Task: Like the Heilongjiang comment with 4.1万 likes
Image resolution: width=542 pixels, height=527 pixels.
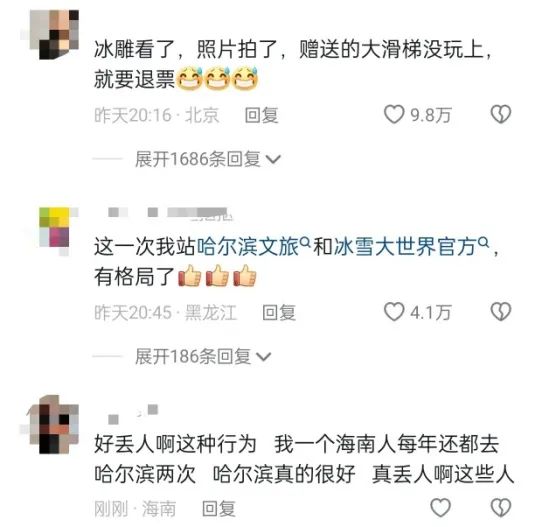Action: (394, 312)
